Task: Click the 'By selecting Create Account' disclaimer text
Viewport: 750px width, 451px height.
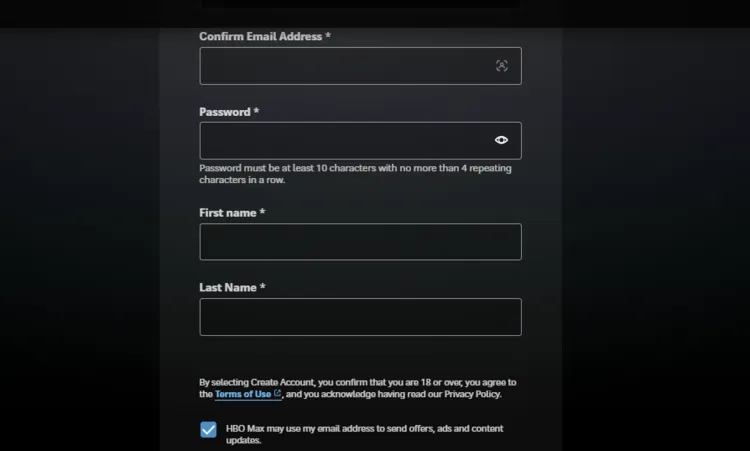Action: click(x=357, y=382)
